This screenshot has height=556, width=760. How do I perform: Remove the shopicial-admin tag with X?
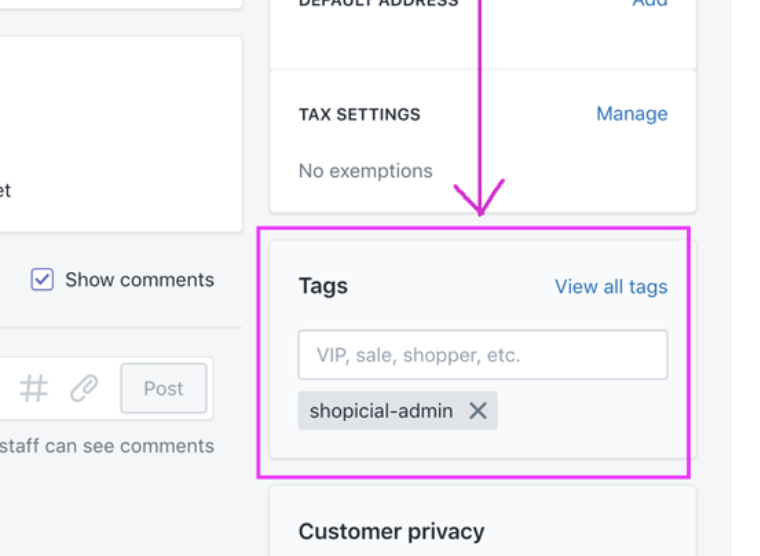click(x=478, y=411)
